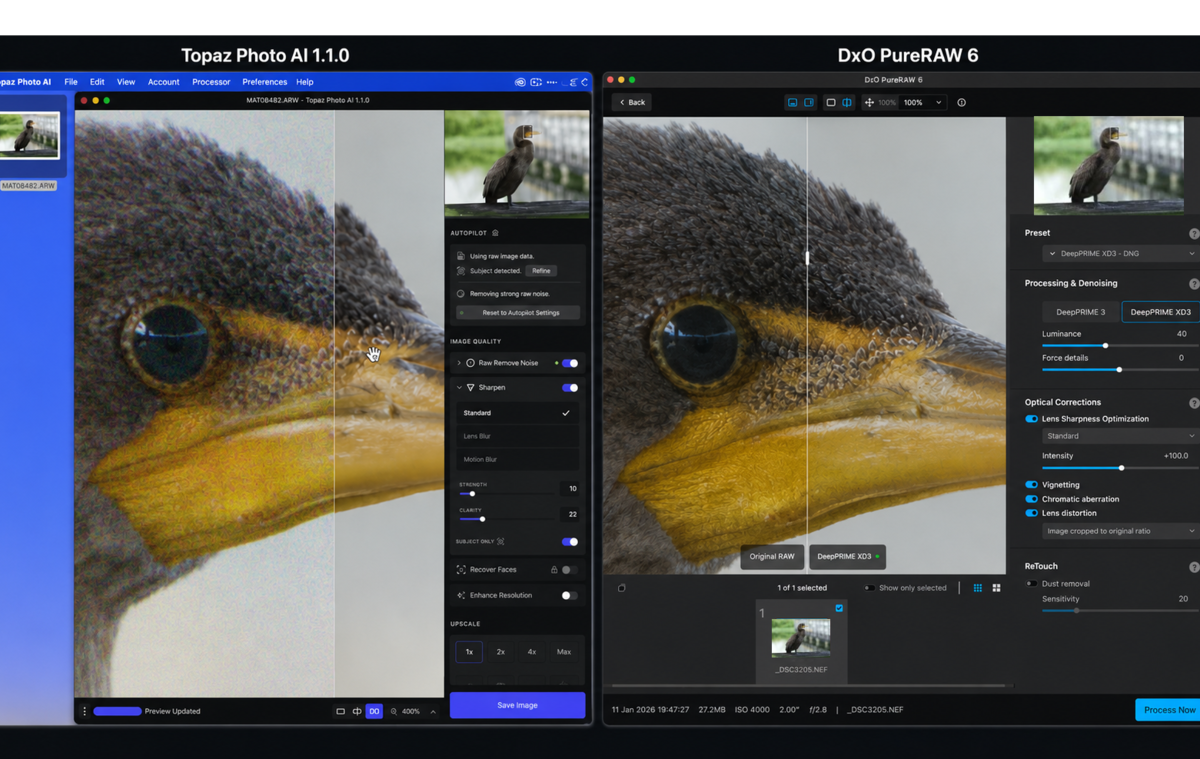Click Save Image in Topaz

click(517, 705)
